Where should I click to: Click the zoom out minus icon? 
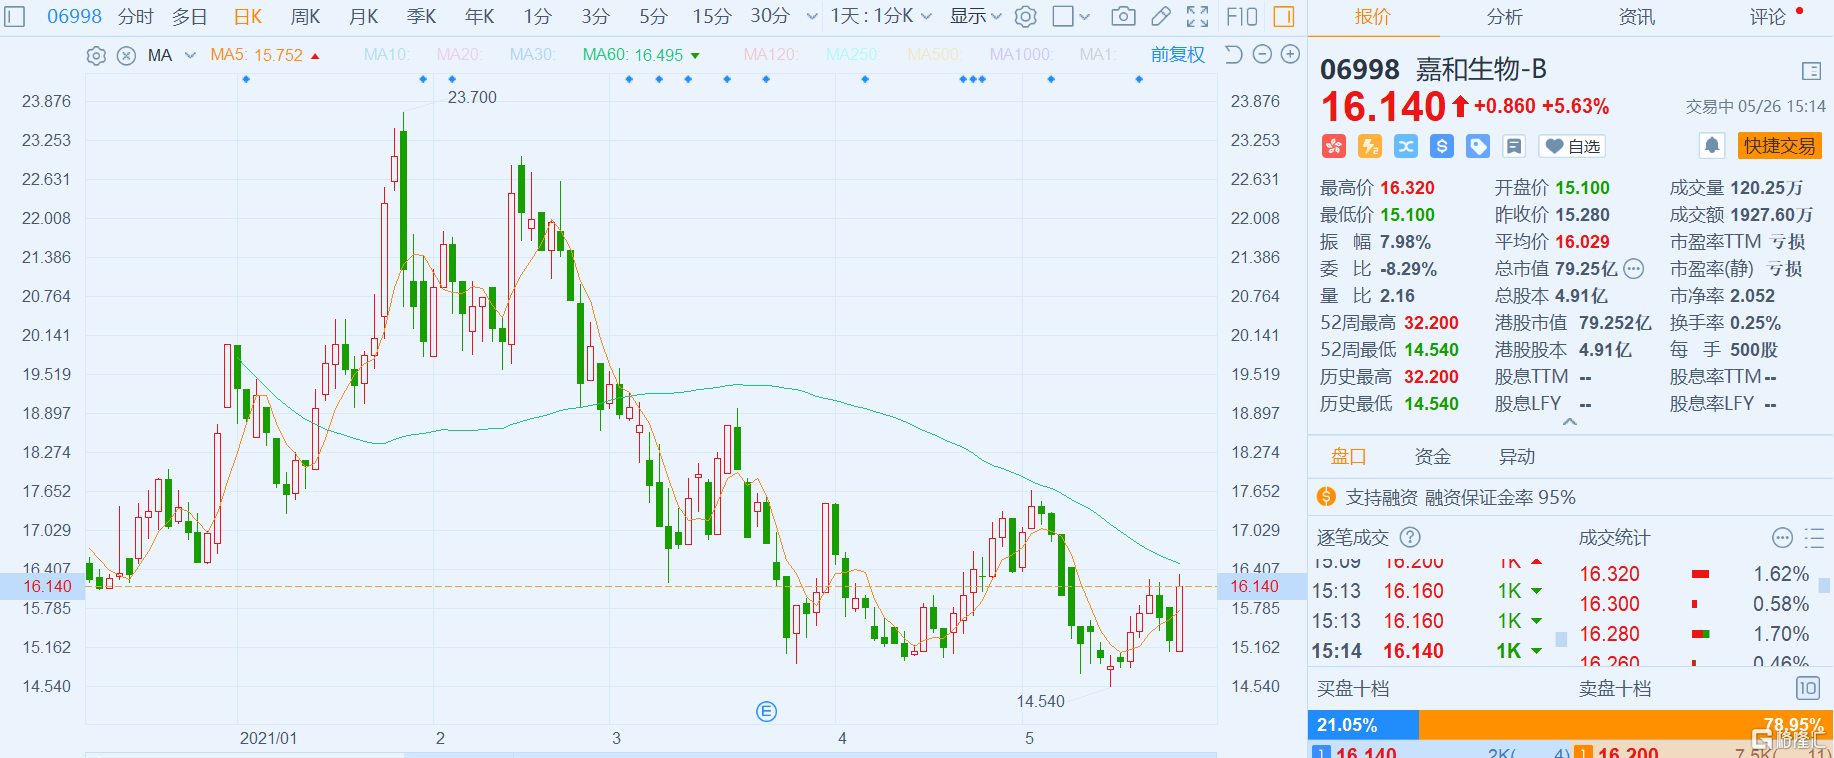pos(1262,55)
